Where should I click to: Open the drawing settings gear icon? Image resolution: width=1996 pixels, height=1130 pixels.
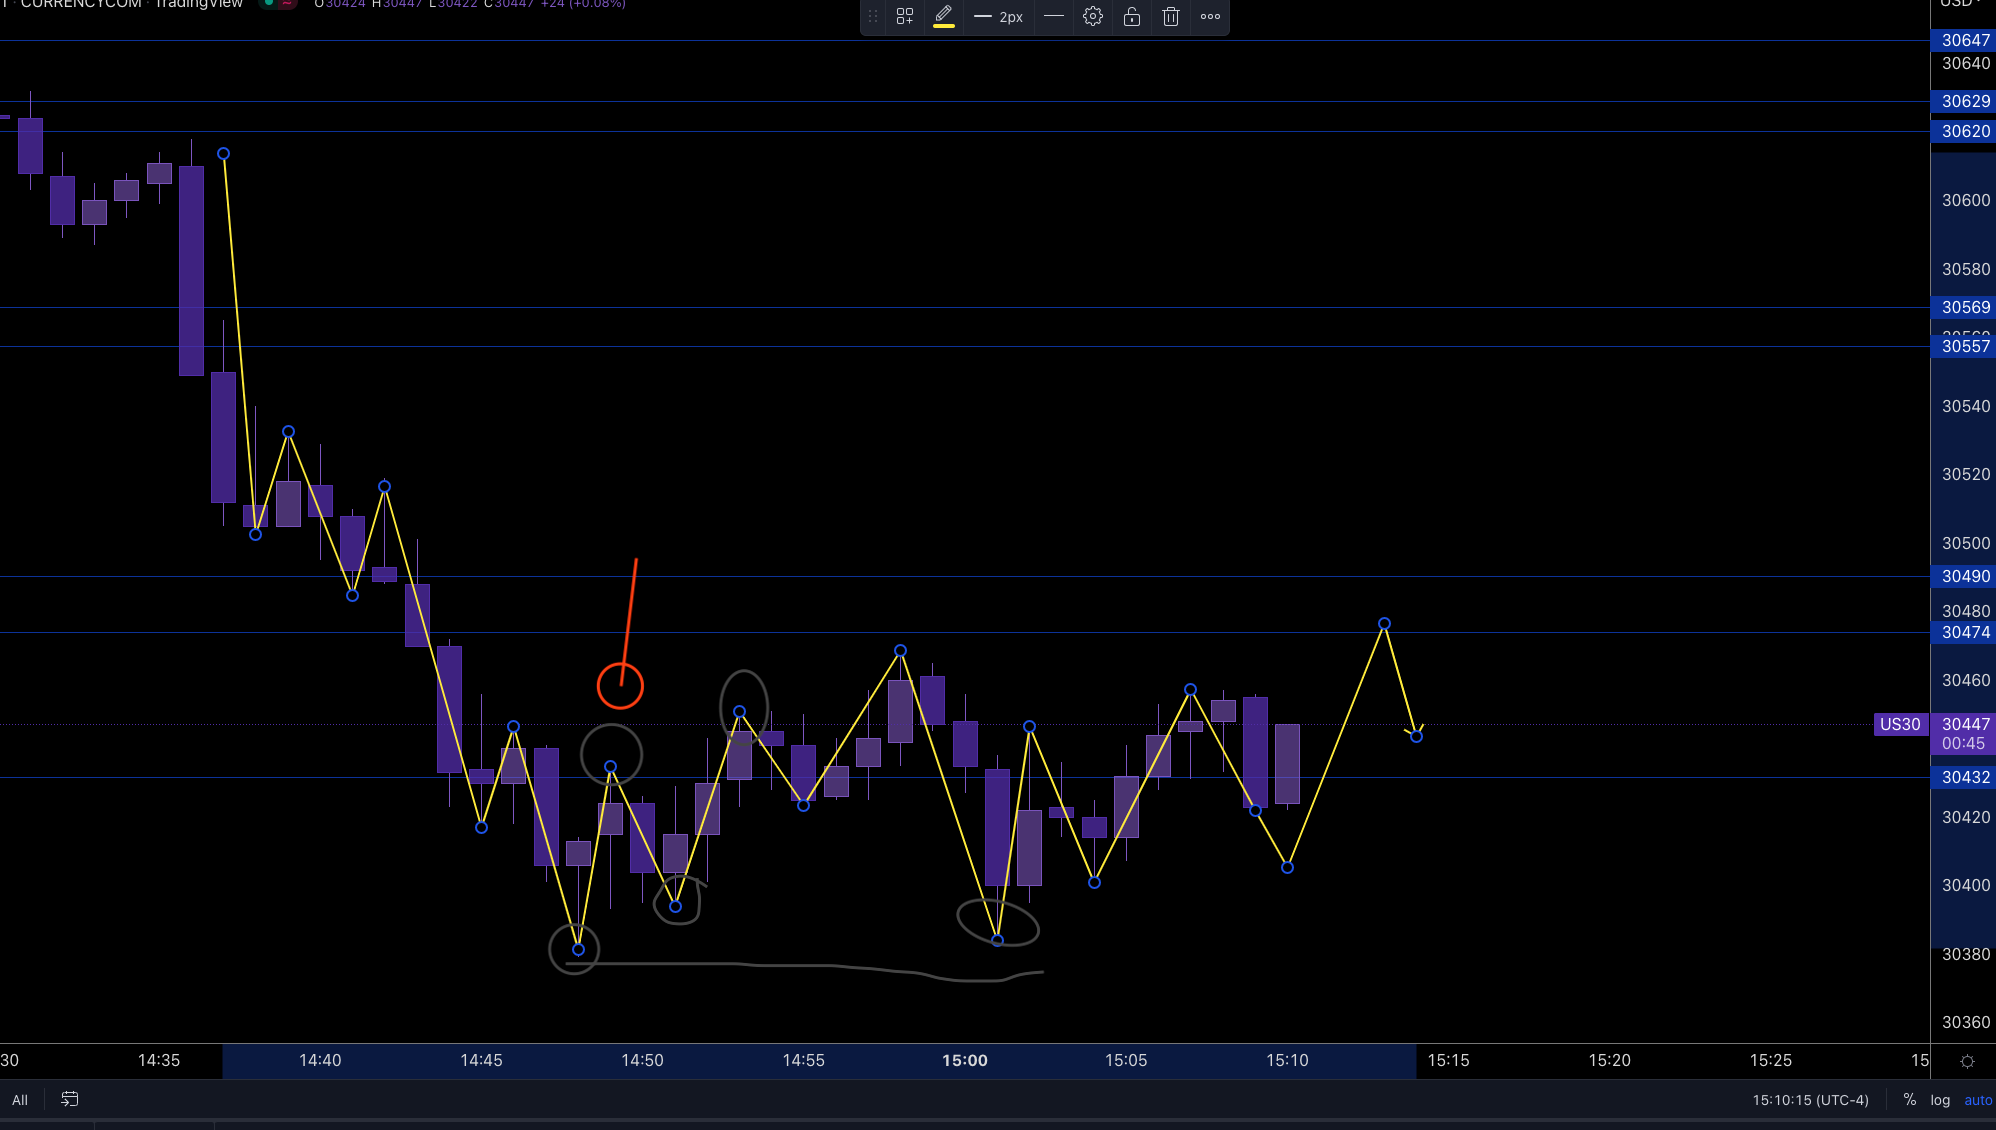[x=1092, y=16]
